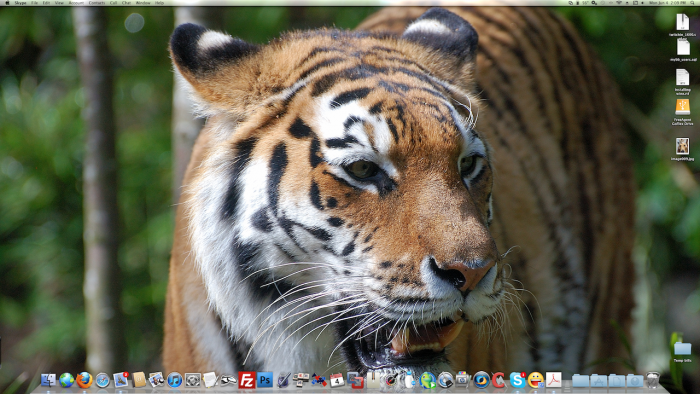
Task: Select mybb_users.sql file on desktop
Action: (x=683, y=50)
